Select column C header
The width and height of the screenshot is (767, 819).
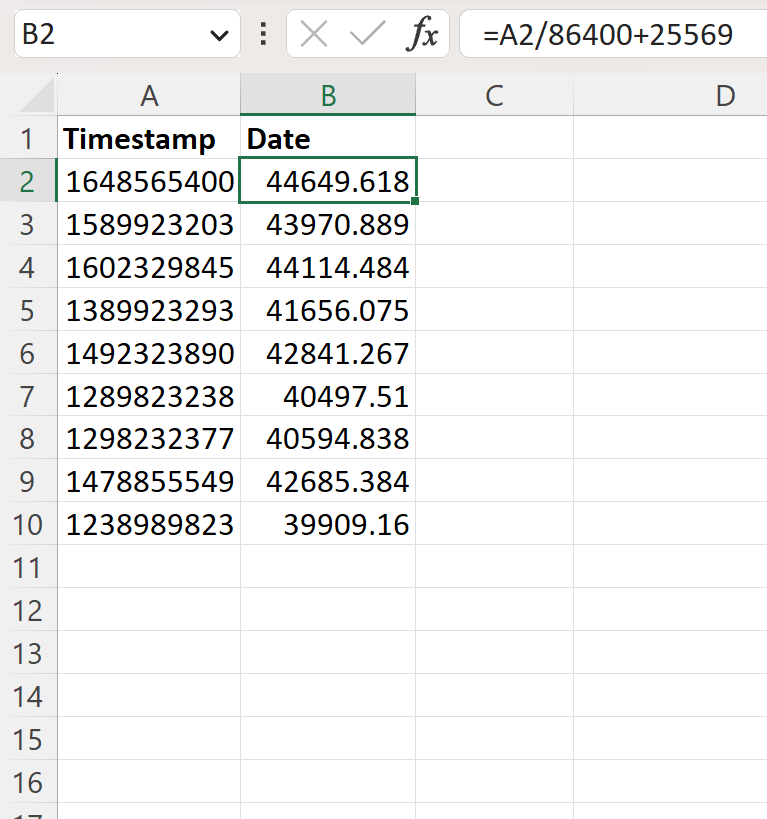(494, 96)
